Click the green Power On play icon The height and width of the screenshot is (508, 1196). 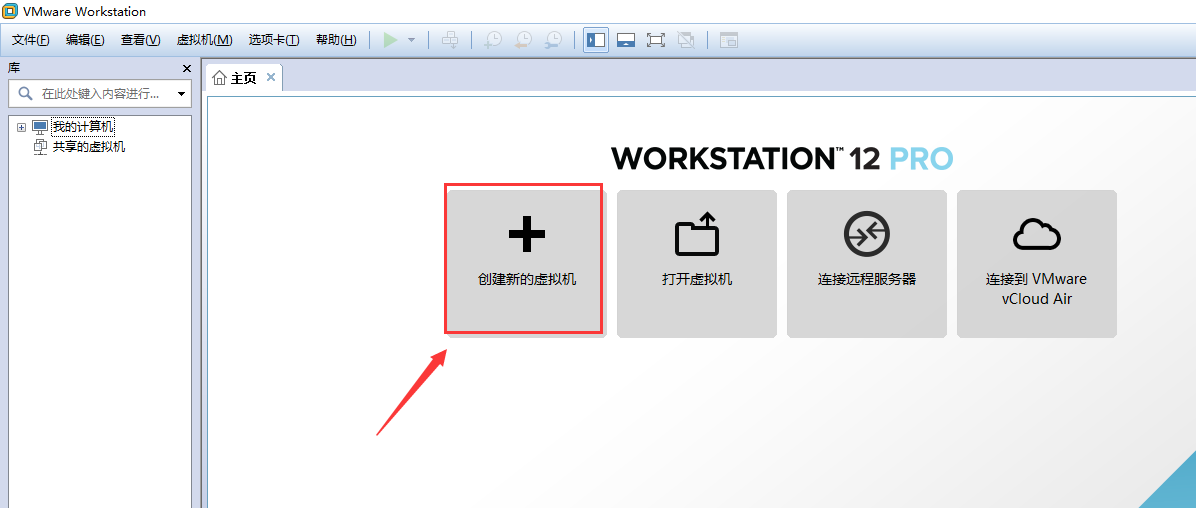coord(391,40)
